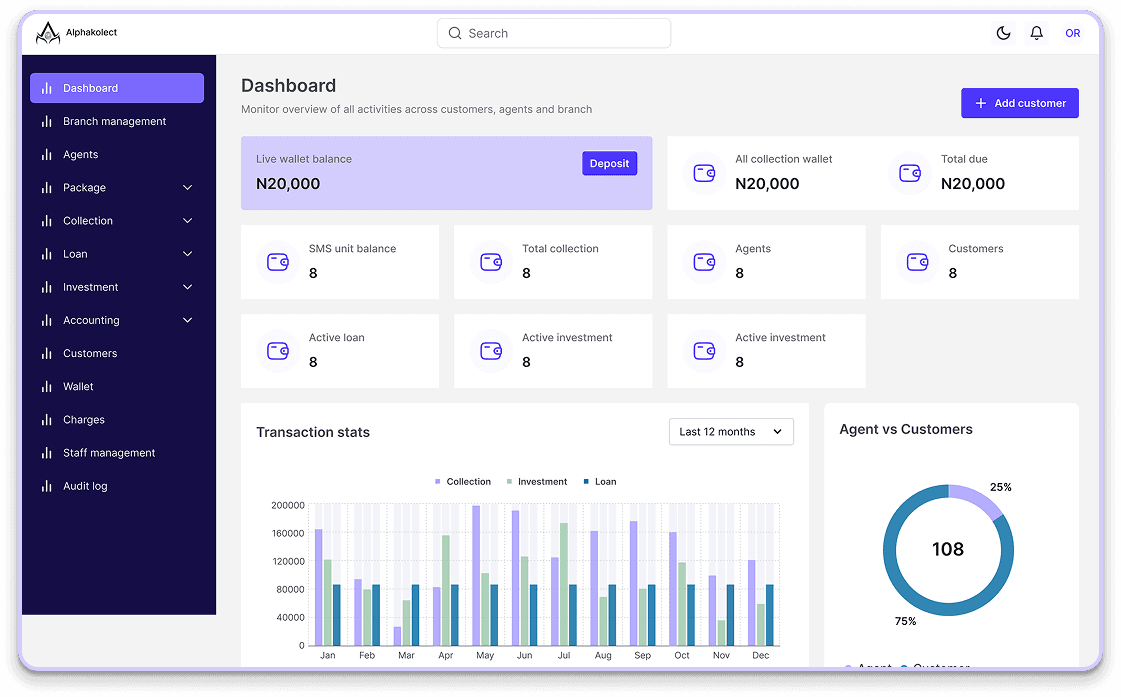Click the Add customer button

click(1020, 103)
